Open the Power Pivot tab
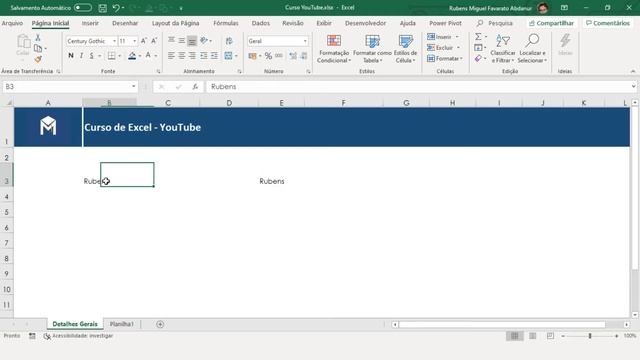This screenshot has width=640, height=360. pyautogui.click(x=445, y=23)
